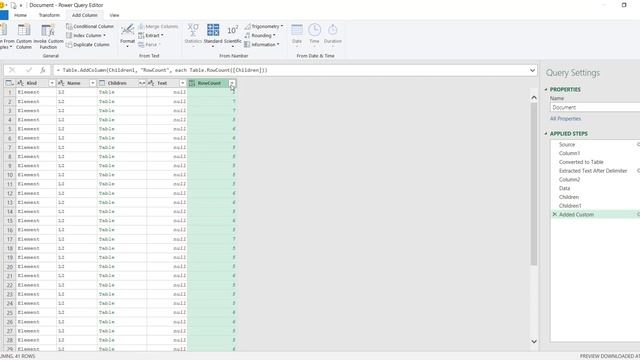The image size is (640, 360).
Task: Open the Format text menu
Action: [x=127, y=36]
